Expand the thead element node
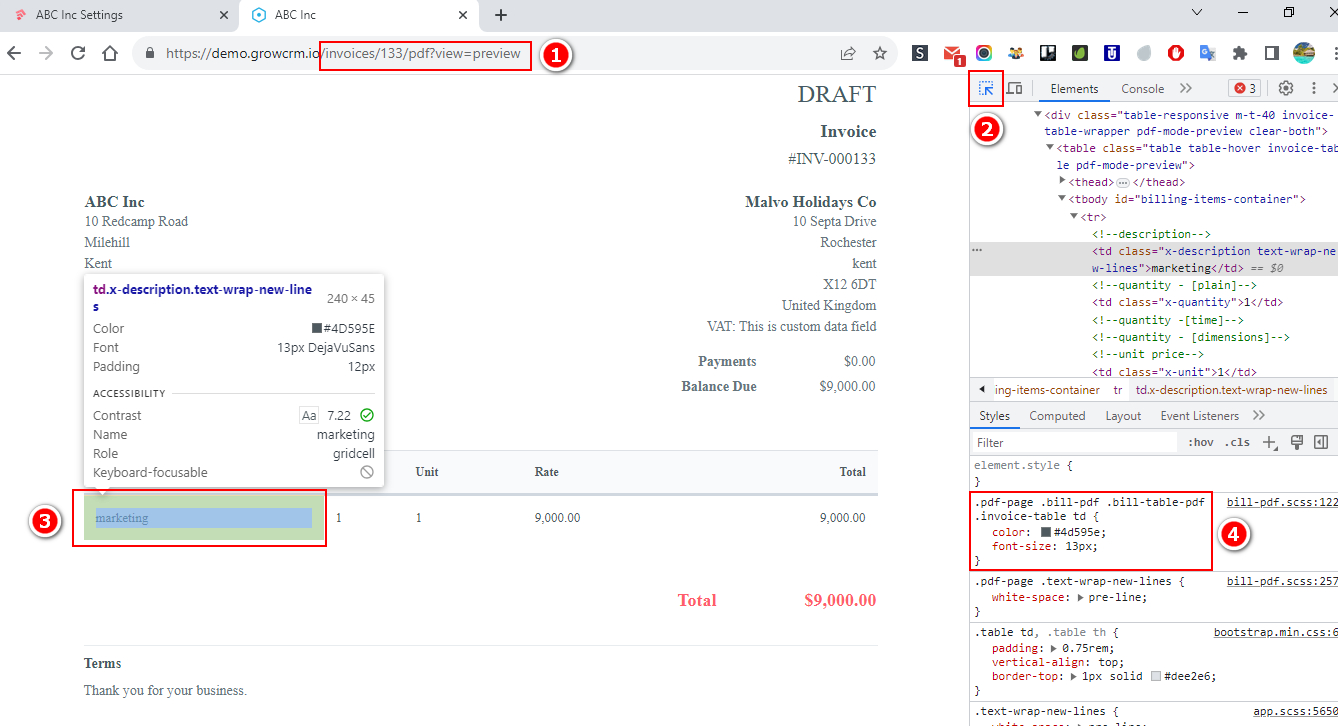Viewport: 1338px width, 726px height. pyautogui.click(x=1063, y=182)
